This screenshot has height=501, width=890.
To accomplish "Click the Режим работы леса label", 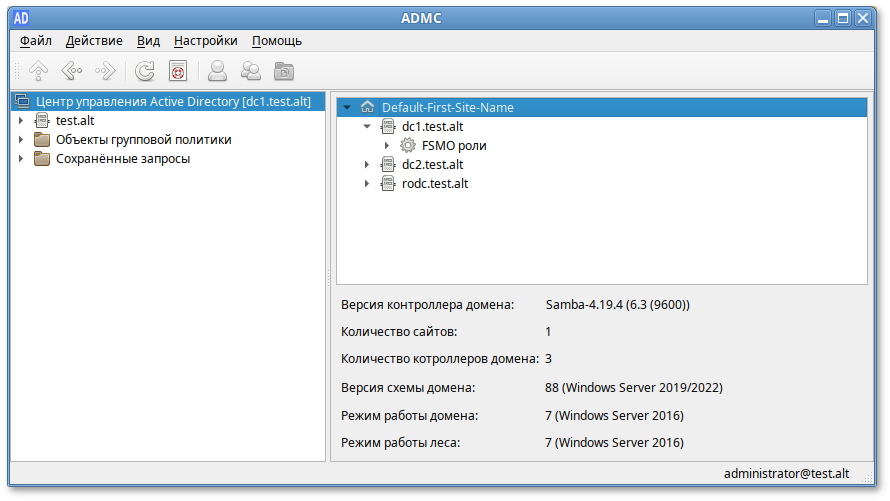I will point(401,443).
